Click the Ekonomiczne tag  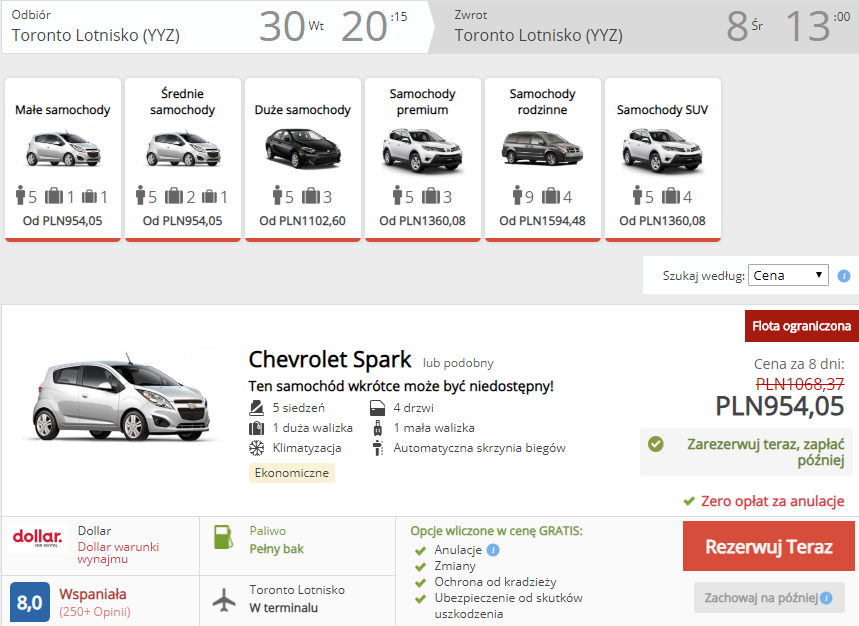click(x=292, y=473)
